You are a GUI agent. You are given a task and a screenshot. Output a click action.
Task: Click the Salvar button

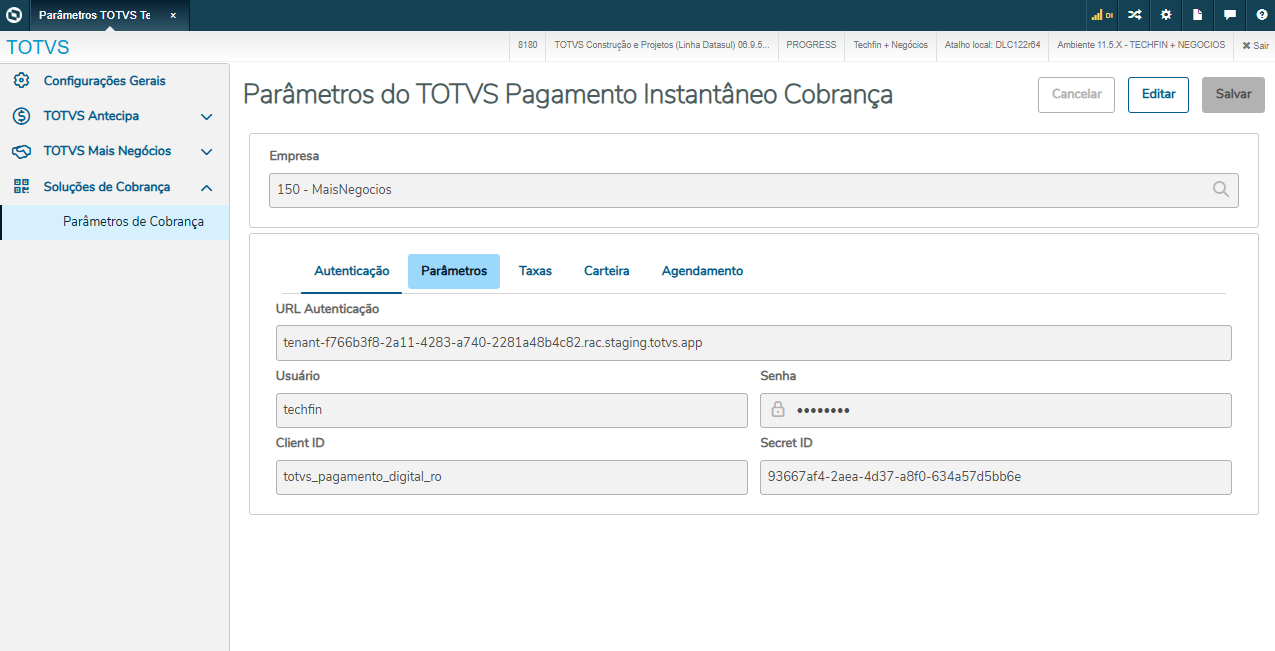[1233, 94]
